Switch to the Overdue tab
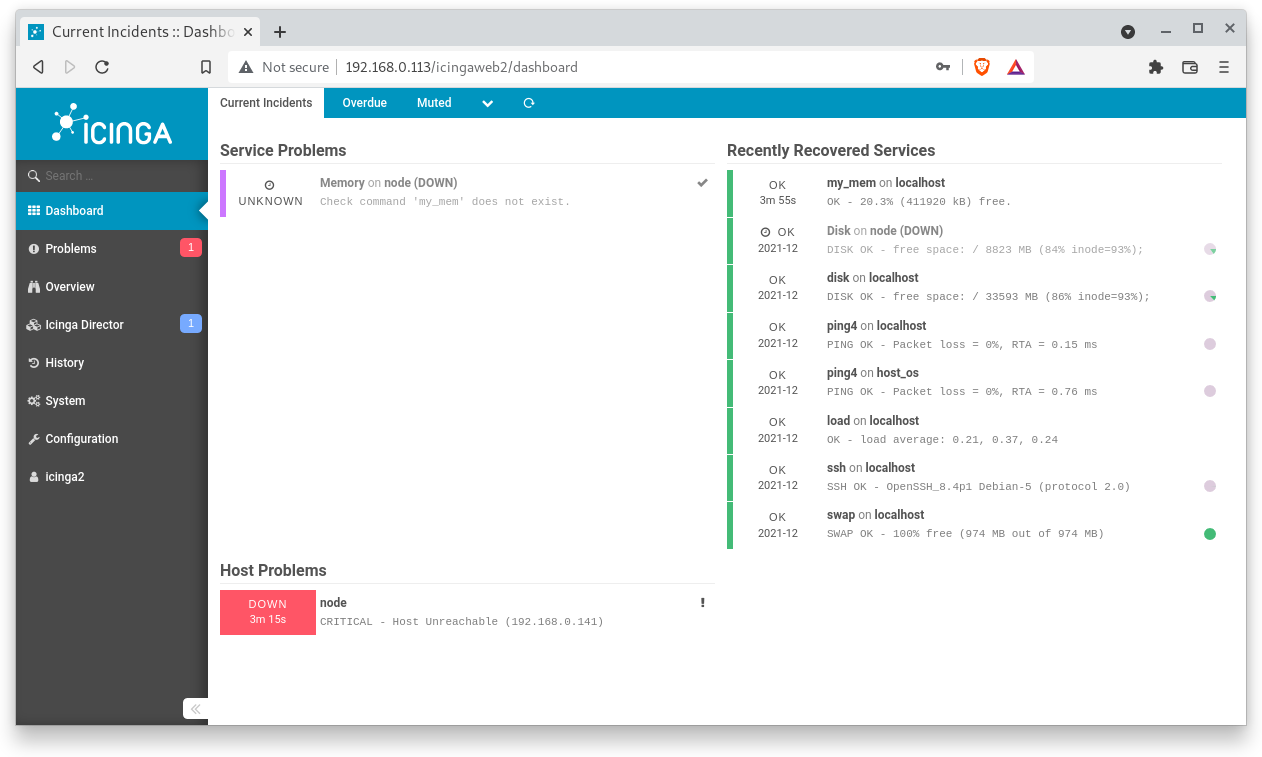The width and height of the screenshot is (1262, 757). pyautogui.click(x=364, y=103)
